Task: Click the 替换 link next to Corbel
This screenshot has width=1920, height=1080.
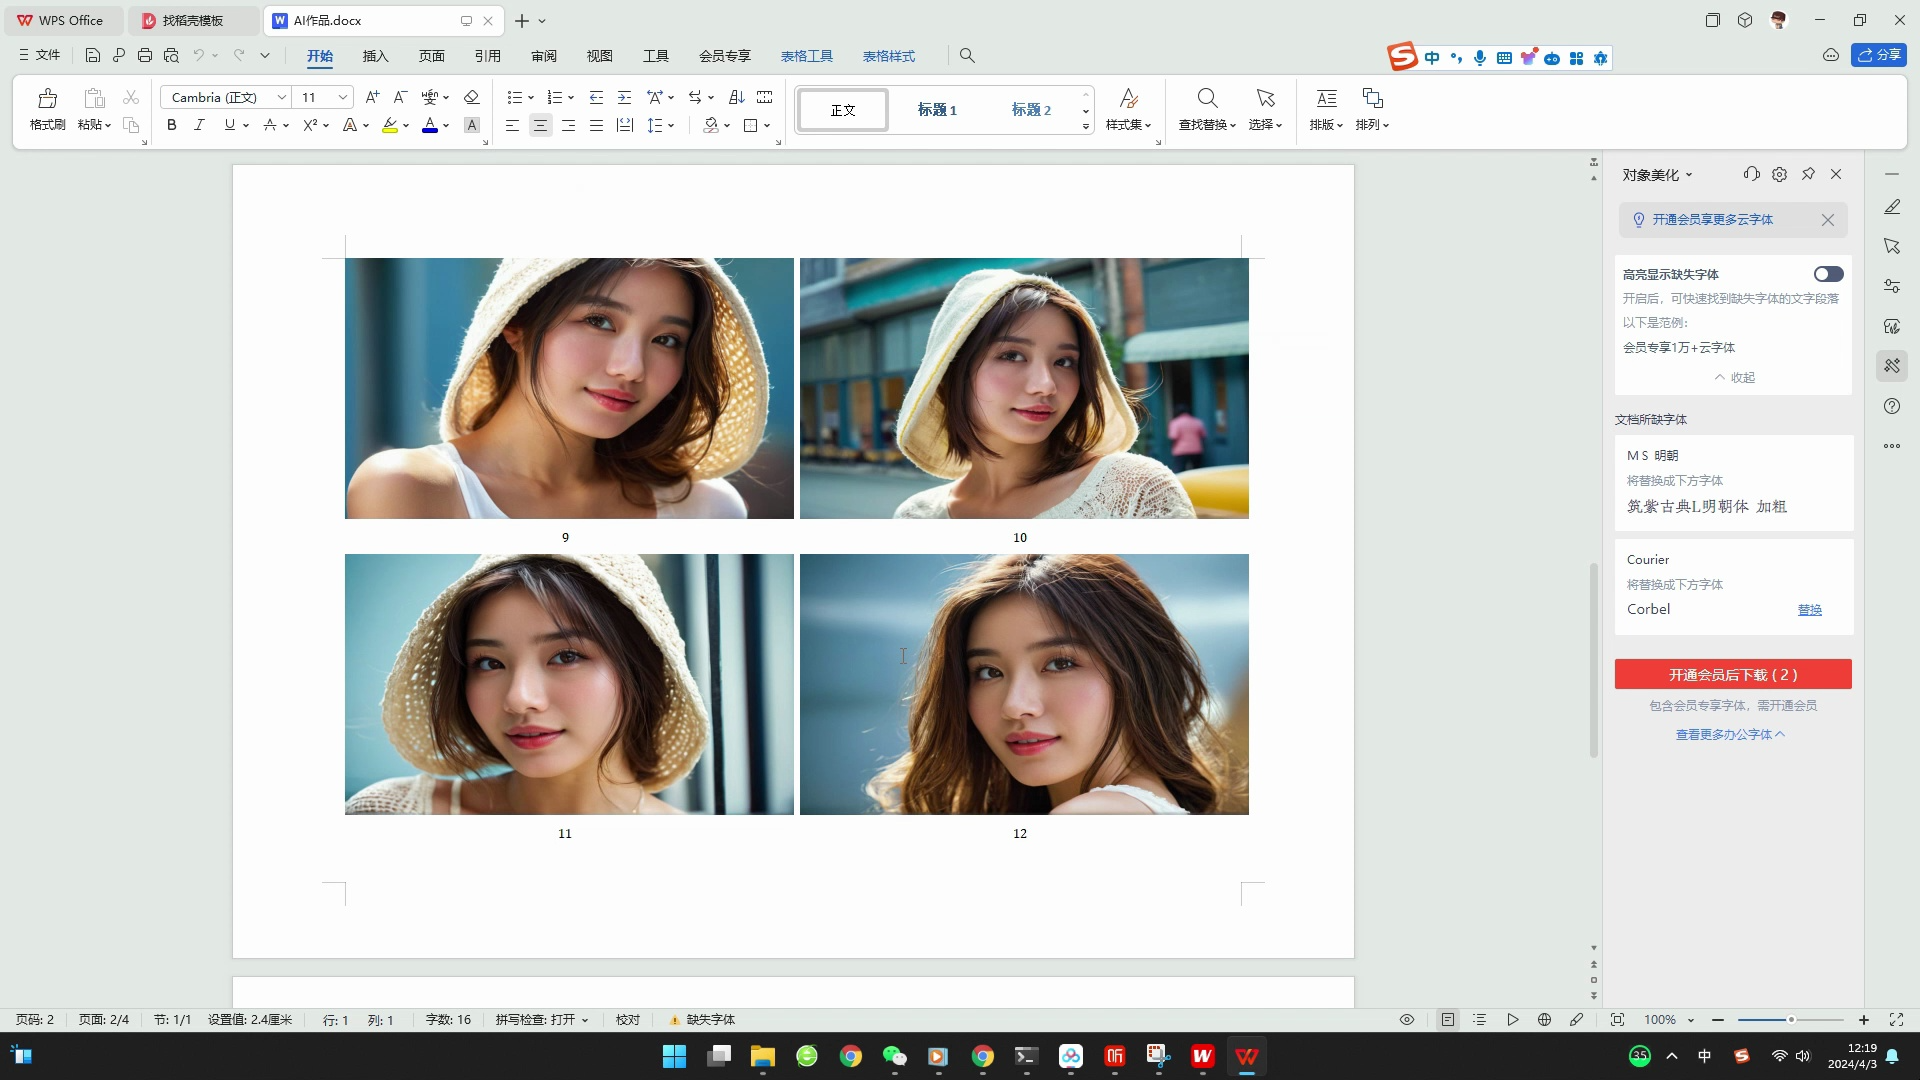Action: pos(1809,610)
